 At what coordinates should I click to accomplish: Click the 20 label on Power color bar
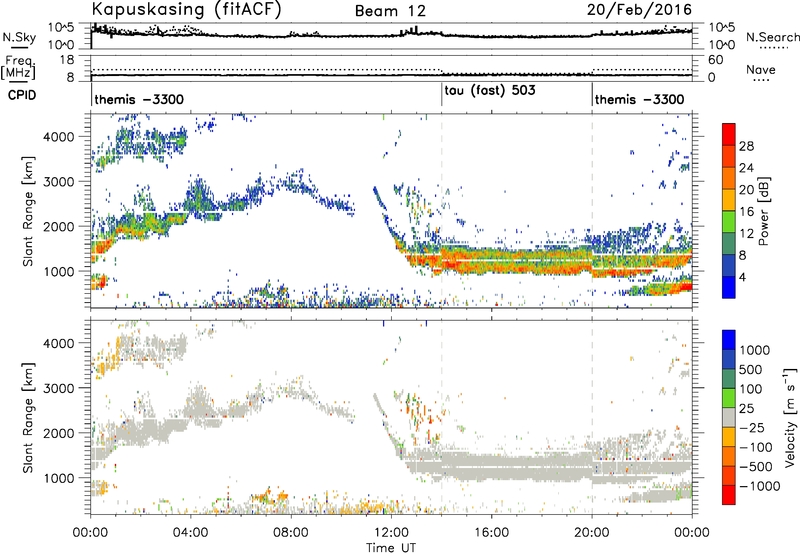[746, 190]
